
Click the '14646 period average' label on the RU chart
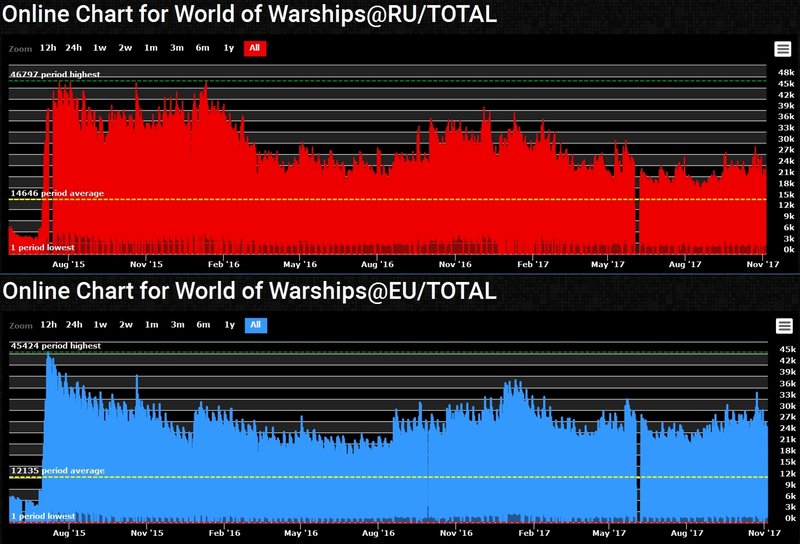57,193
